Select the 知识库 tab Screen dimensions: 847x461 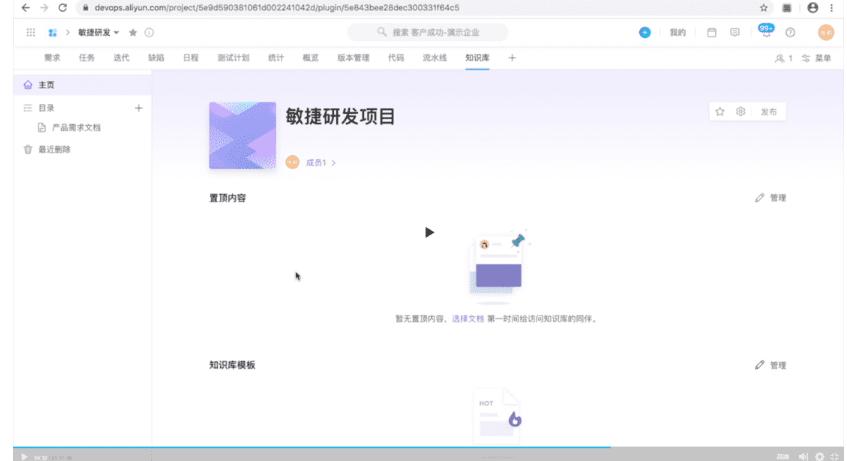click(477, 58)
